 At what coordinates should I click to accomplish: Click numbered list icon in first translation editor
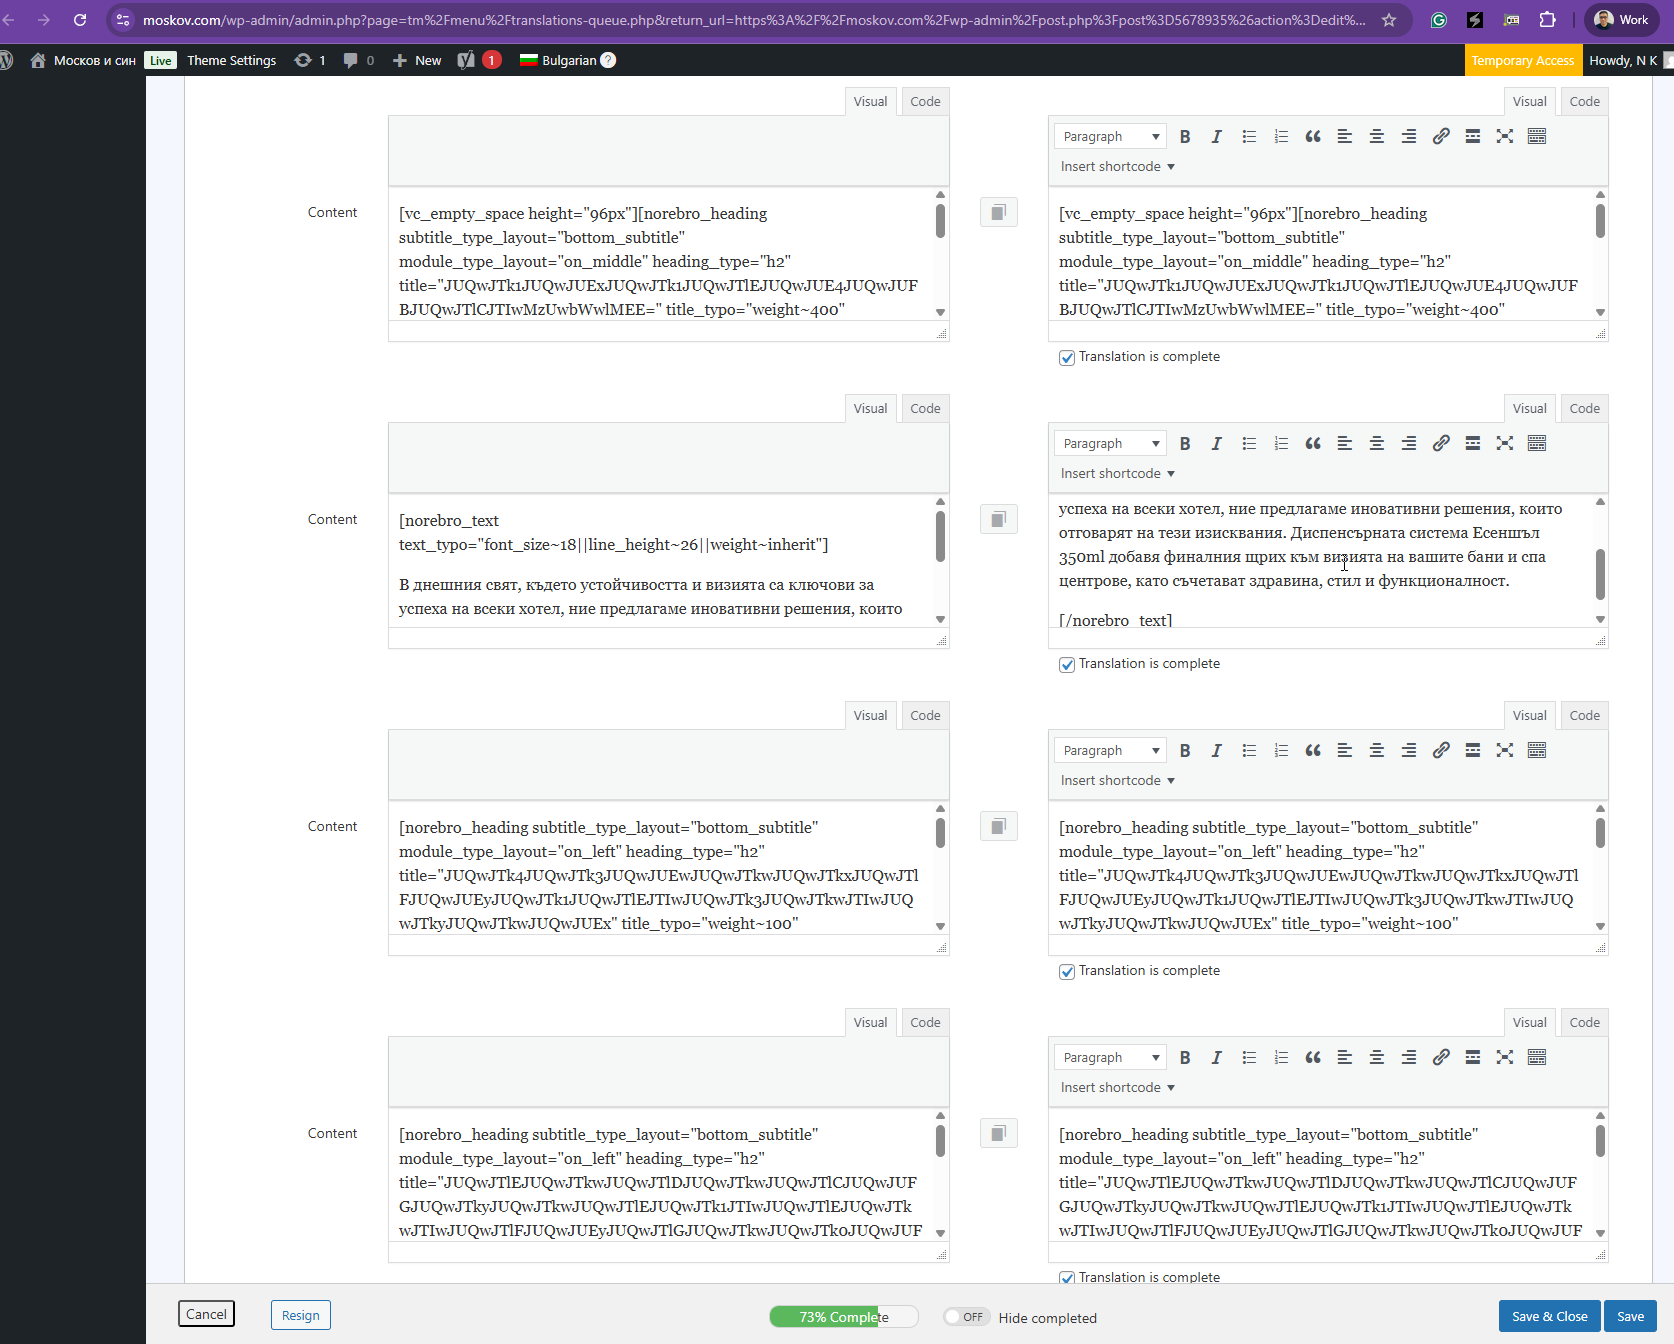click(x=1281, y=136)
